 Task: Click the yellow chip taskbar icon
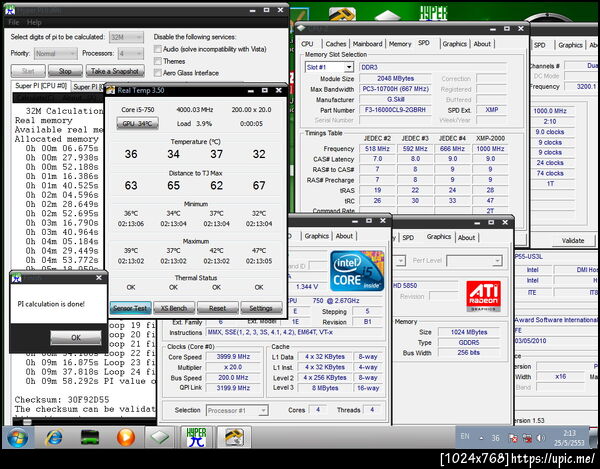pos(234,437)
